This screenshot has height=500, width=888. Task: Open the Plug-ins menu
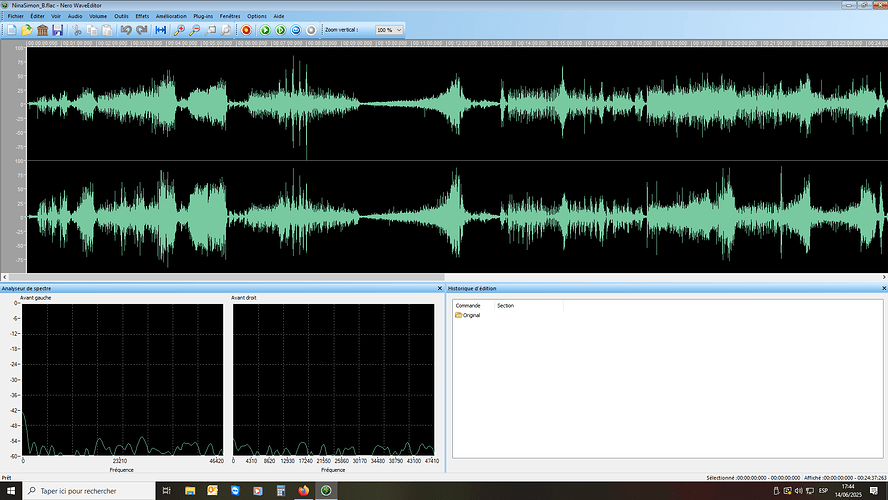coord(203,16)
